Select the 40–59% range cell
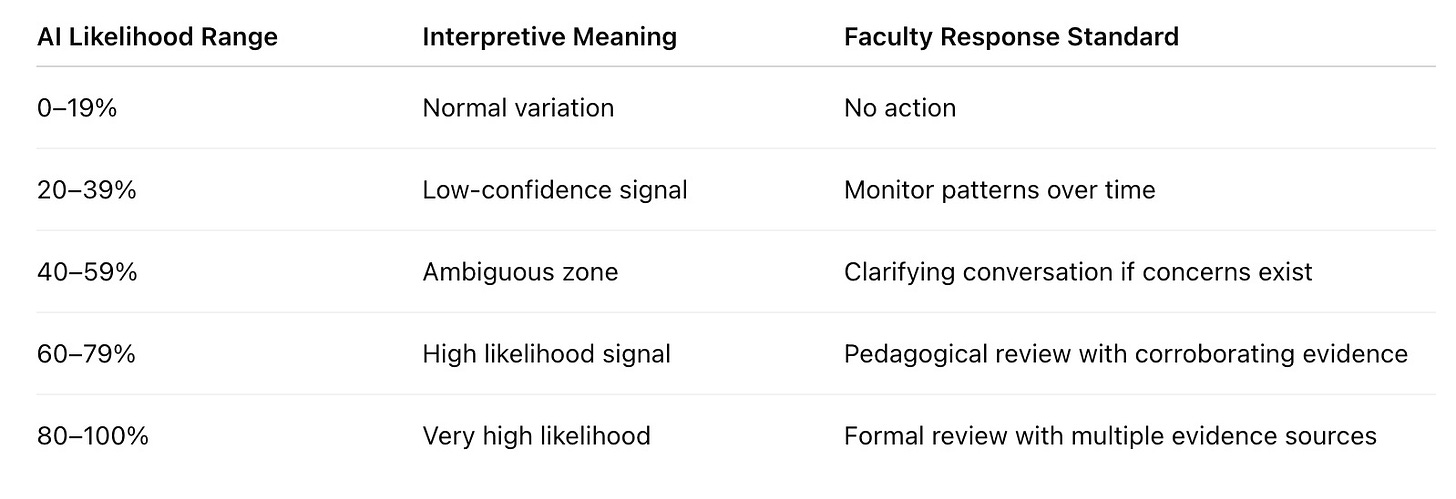This screenshot has height=499, width=1456. [x=87, y=272]
